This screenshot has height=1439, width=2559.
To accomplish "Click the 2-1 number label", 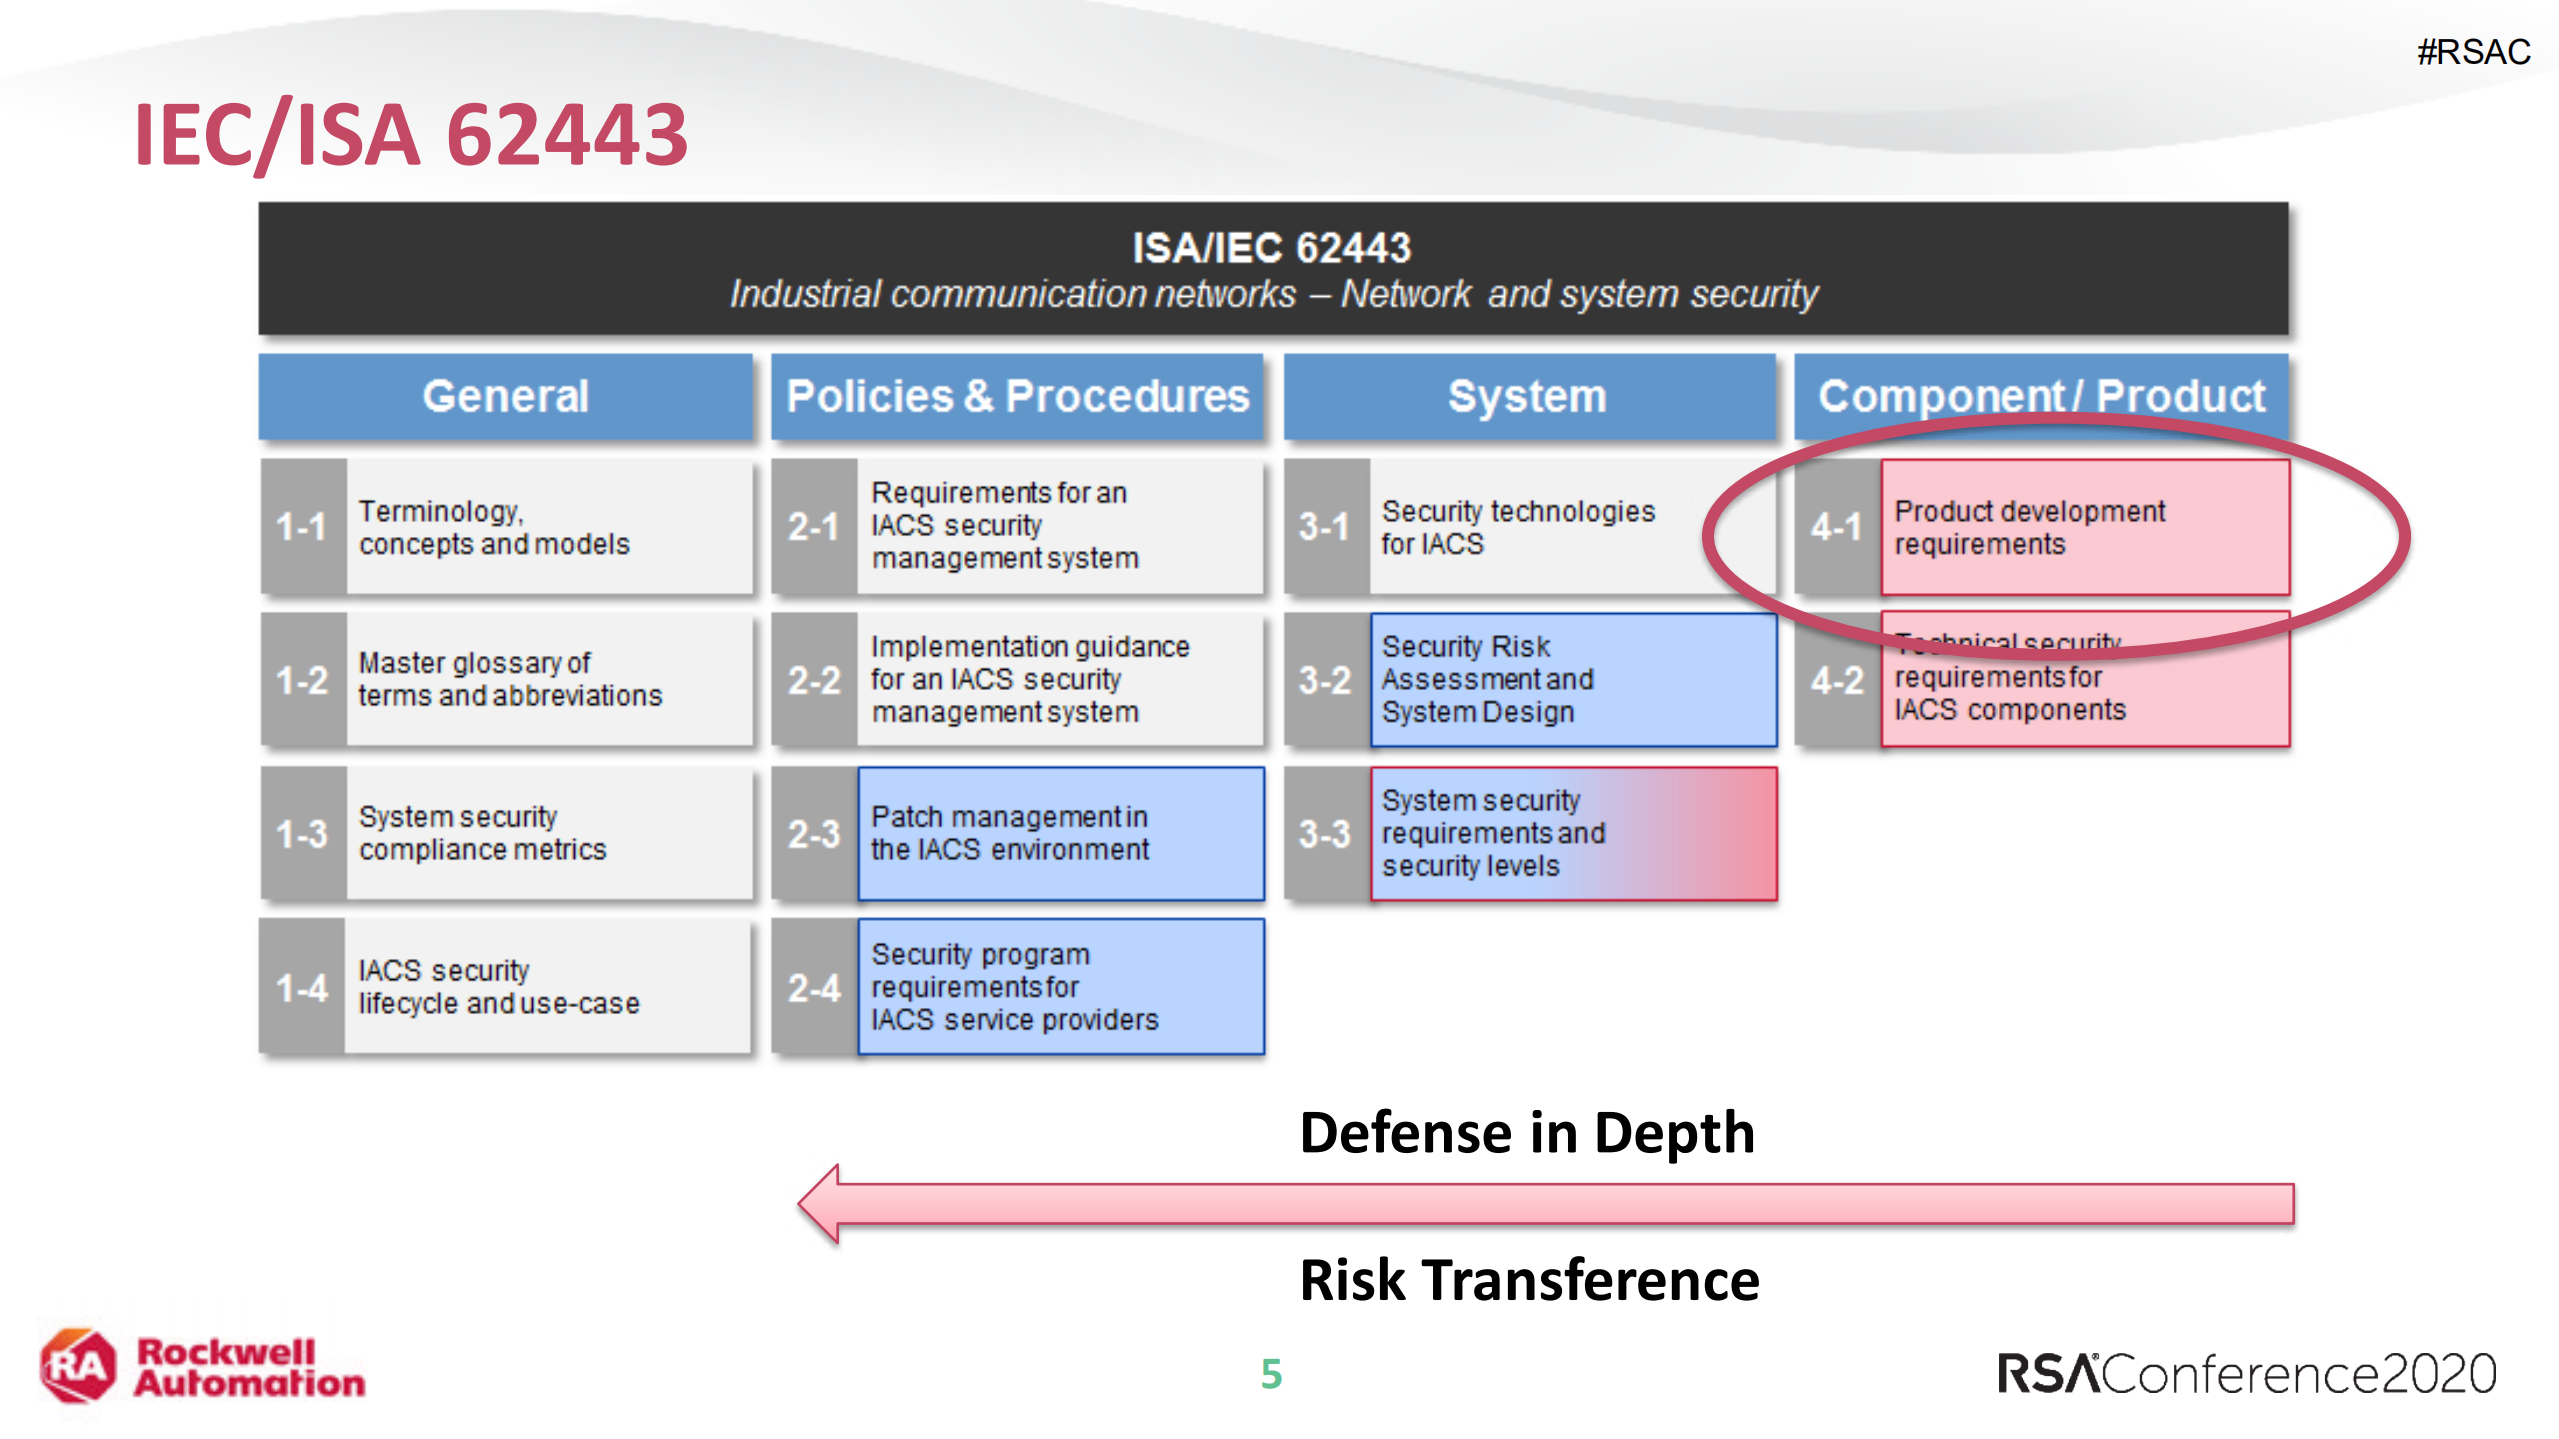I will [813, 527].
